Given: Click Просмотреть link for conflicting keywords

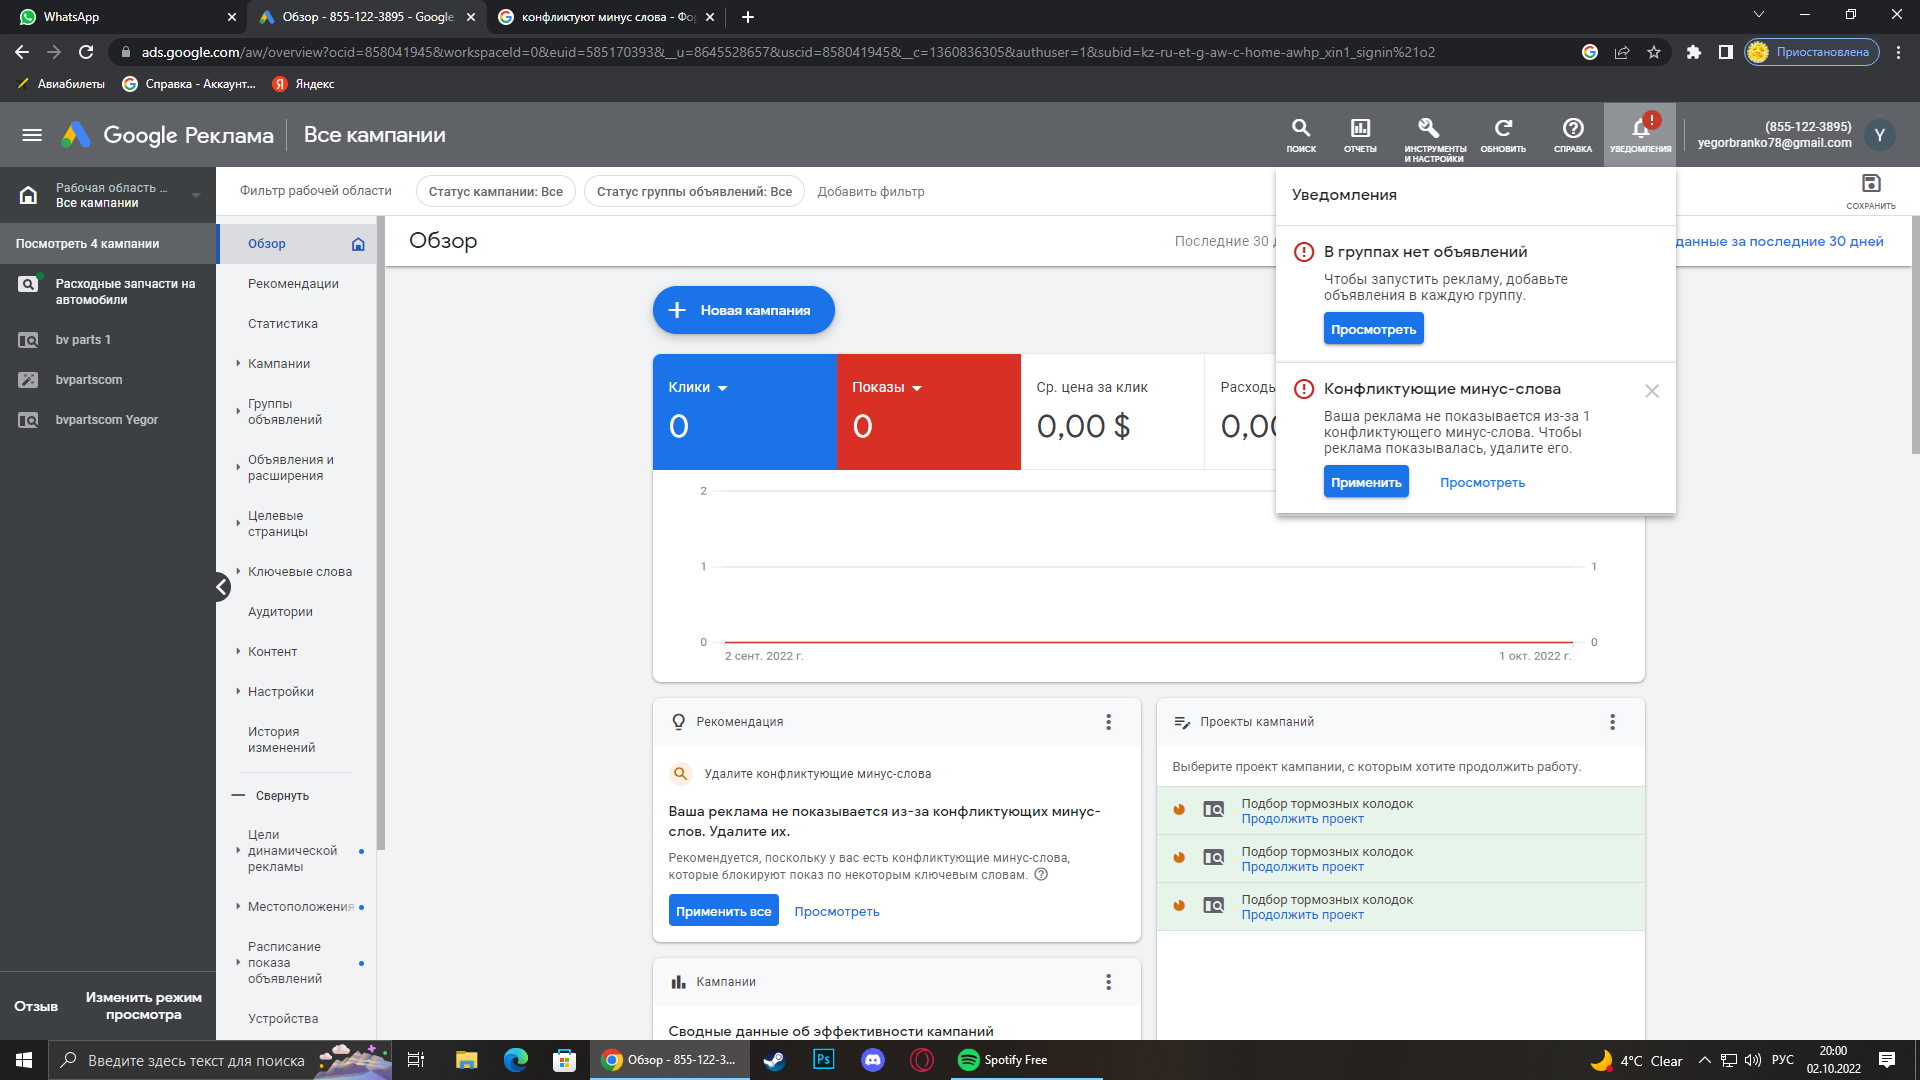Looking at the screenshot, I should click(x=1482, y=481).
